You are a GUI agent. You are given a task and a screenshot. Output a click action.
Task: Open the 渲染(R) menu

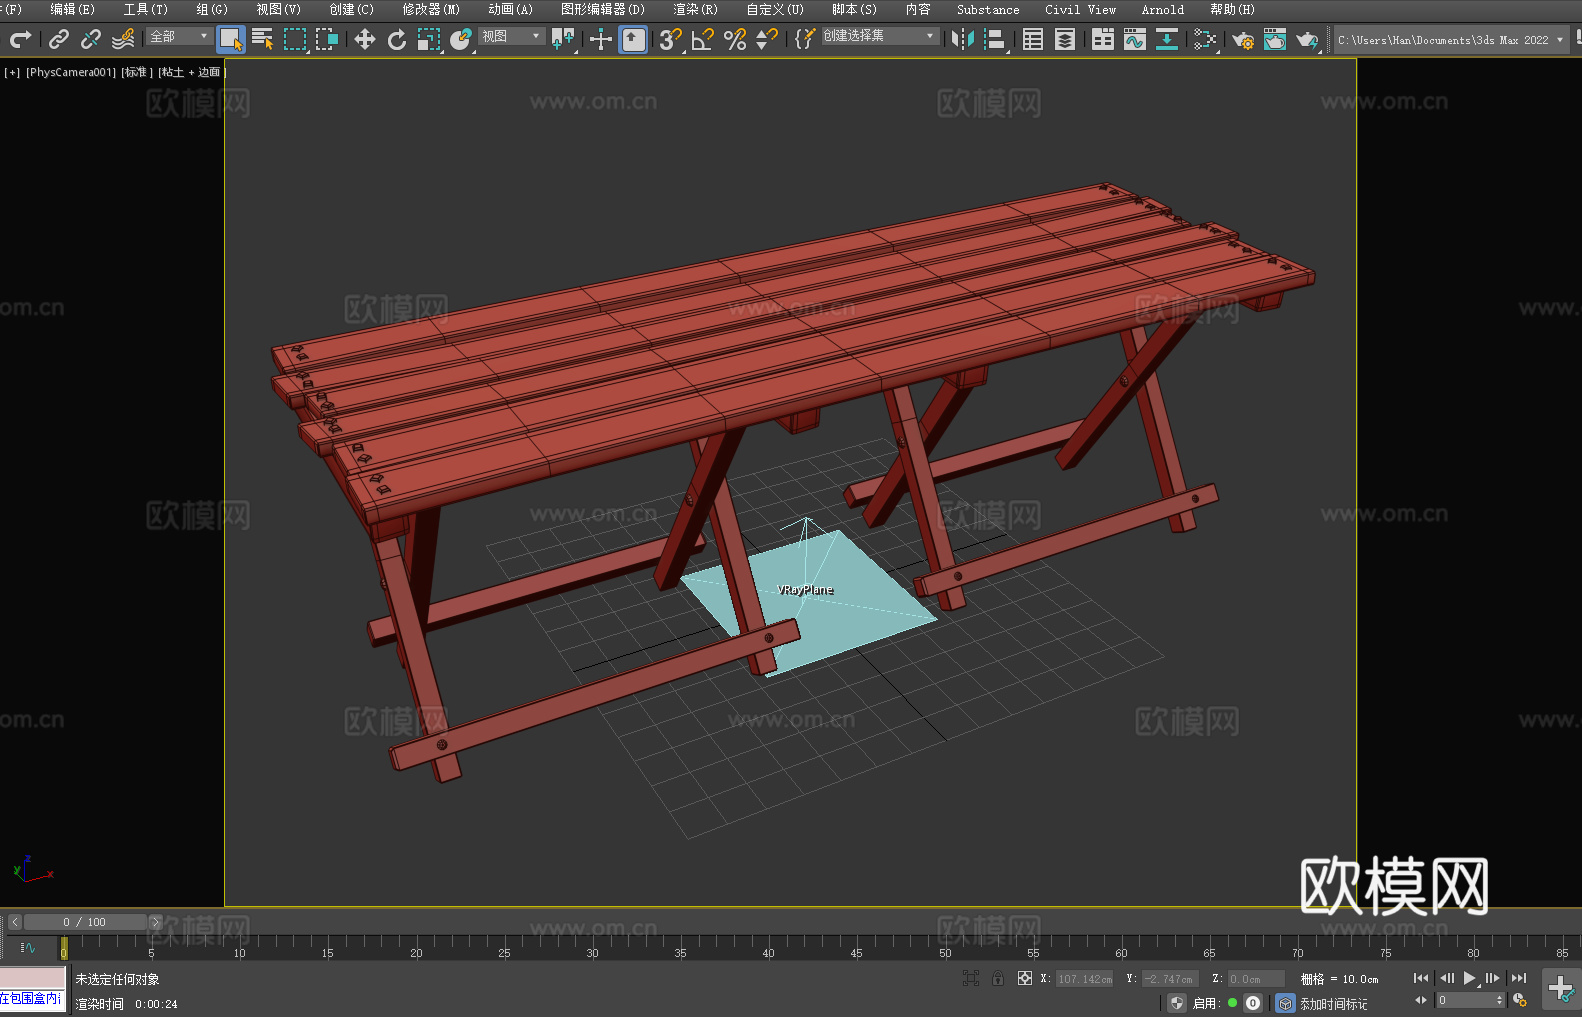click(x=695, y=10)
